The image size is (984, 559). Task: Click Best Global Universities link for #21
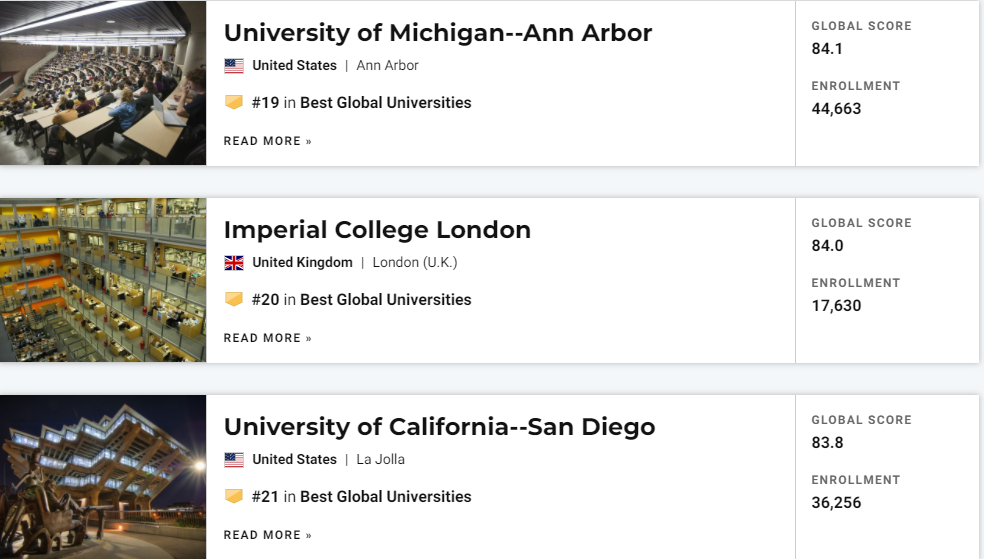pyautogui.click(x=385, y=496)
